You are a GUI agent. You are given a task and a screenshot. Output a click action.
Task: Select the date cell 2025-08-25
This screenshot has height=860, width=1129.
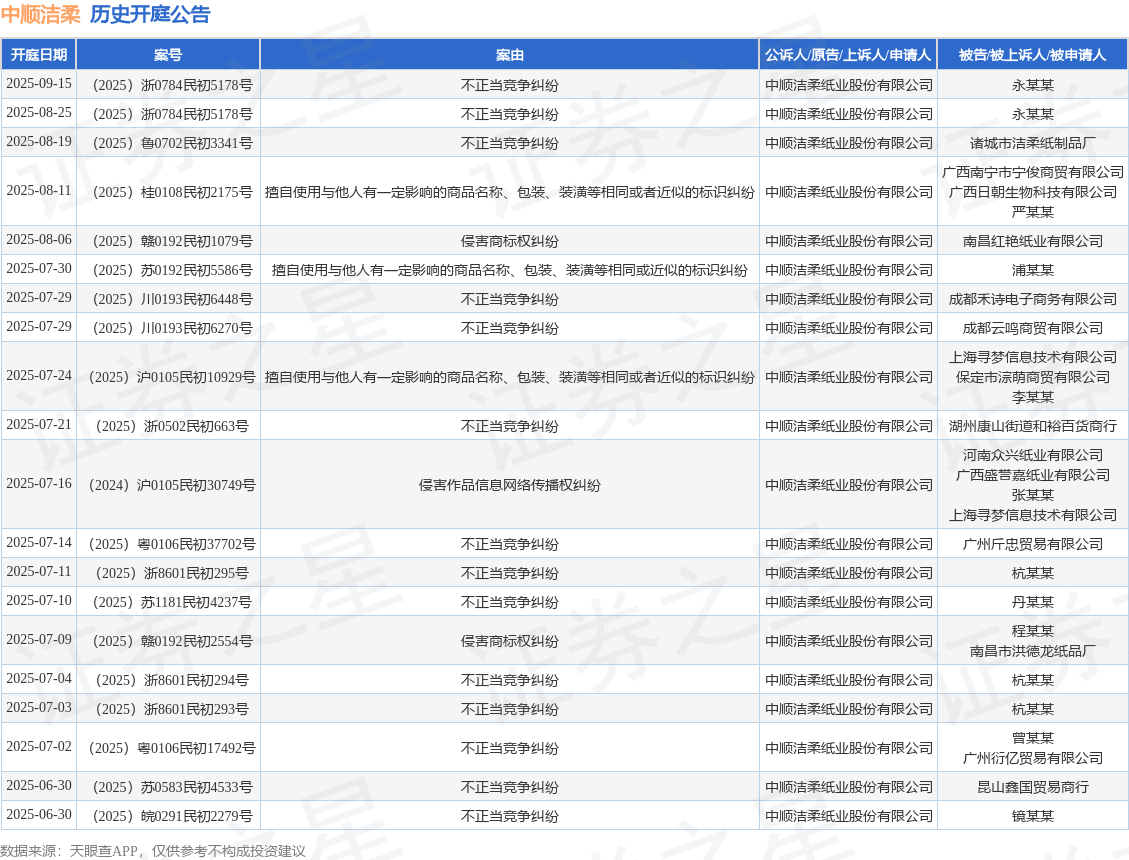(39, 113)
